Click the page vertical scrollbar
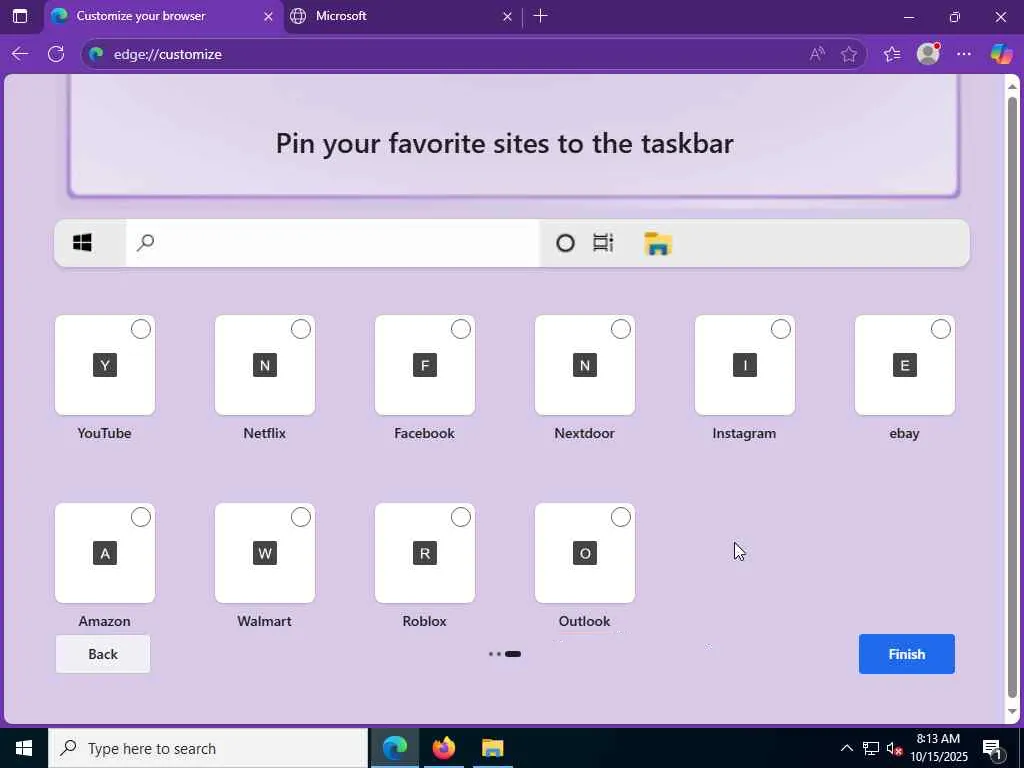Image resolution: width=1024 pixels, height=768 pixels. pyautogui.click(x=1012, y=398)
